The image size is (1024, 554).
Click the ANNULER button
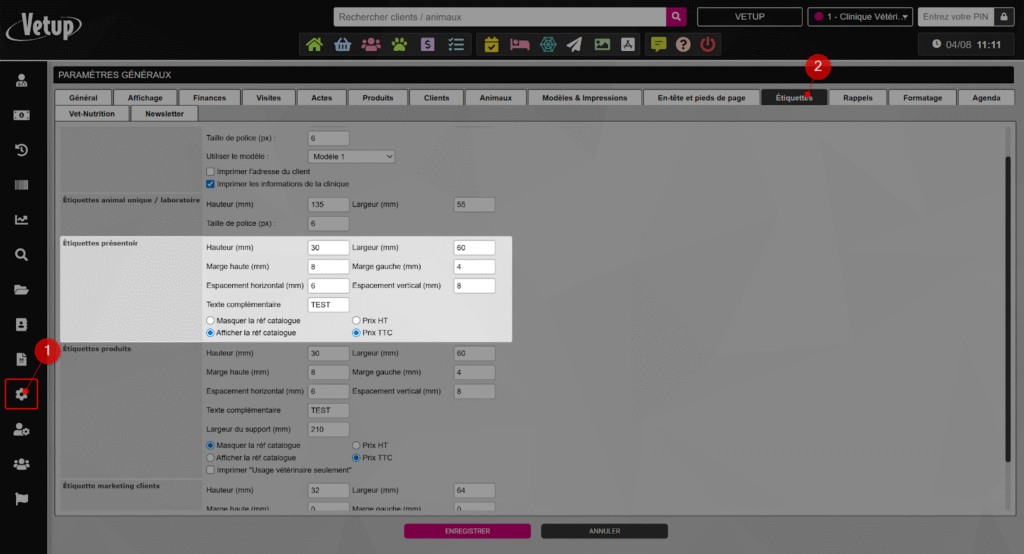pyautogui.click(x=604, y=531)
